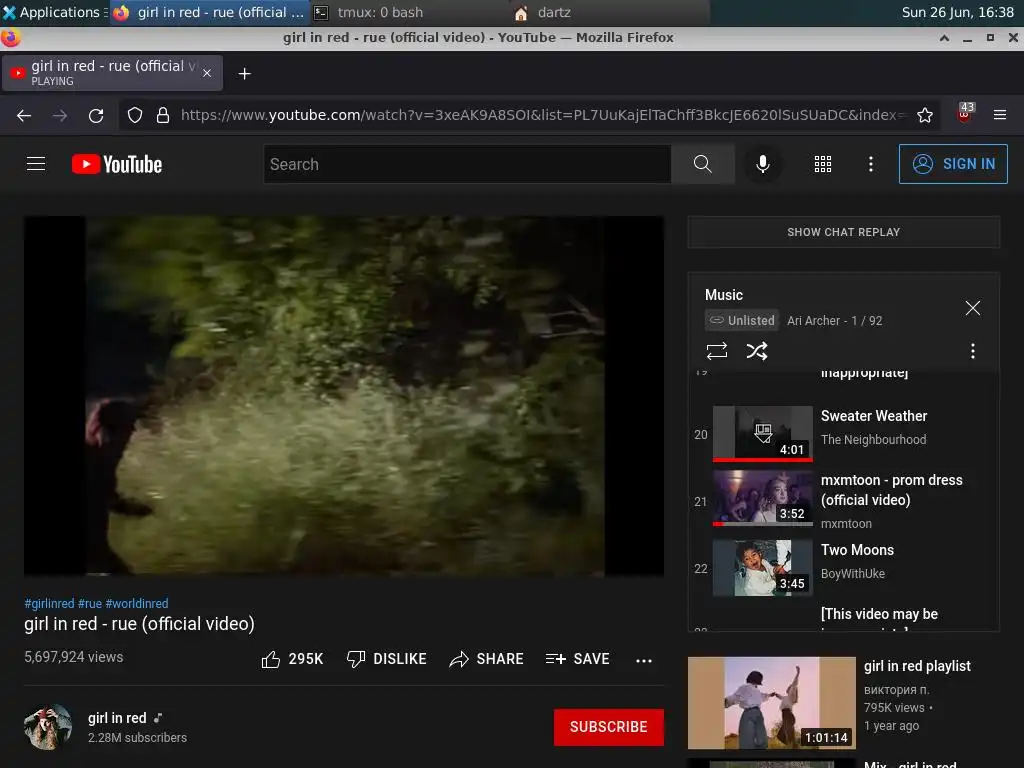Open the girl in red channel avatar
This screenshot has height=768, width=1024.
[x=48, y=727]
